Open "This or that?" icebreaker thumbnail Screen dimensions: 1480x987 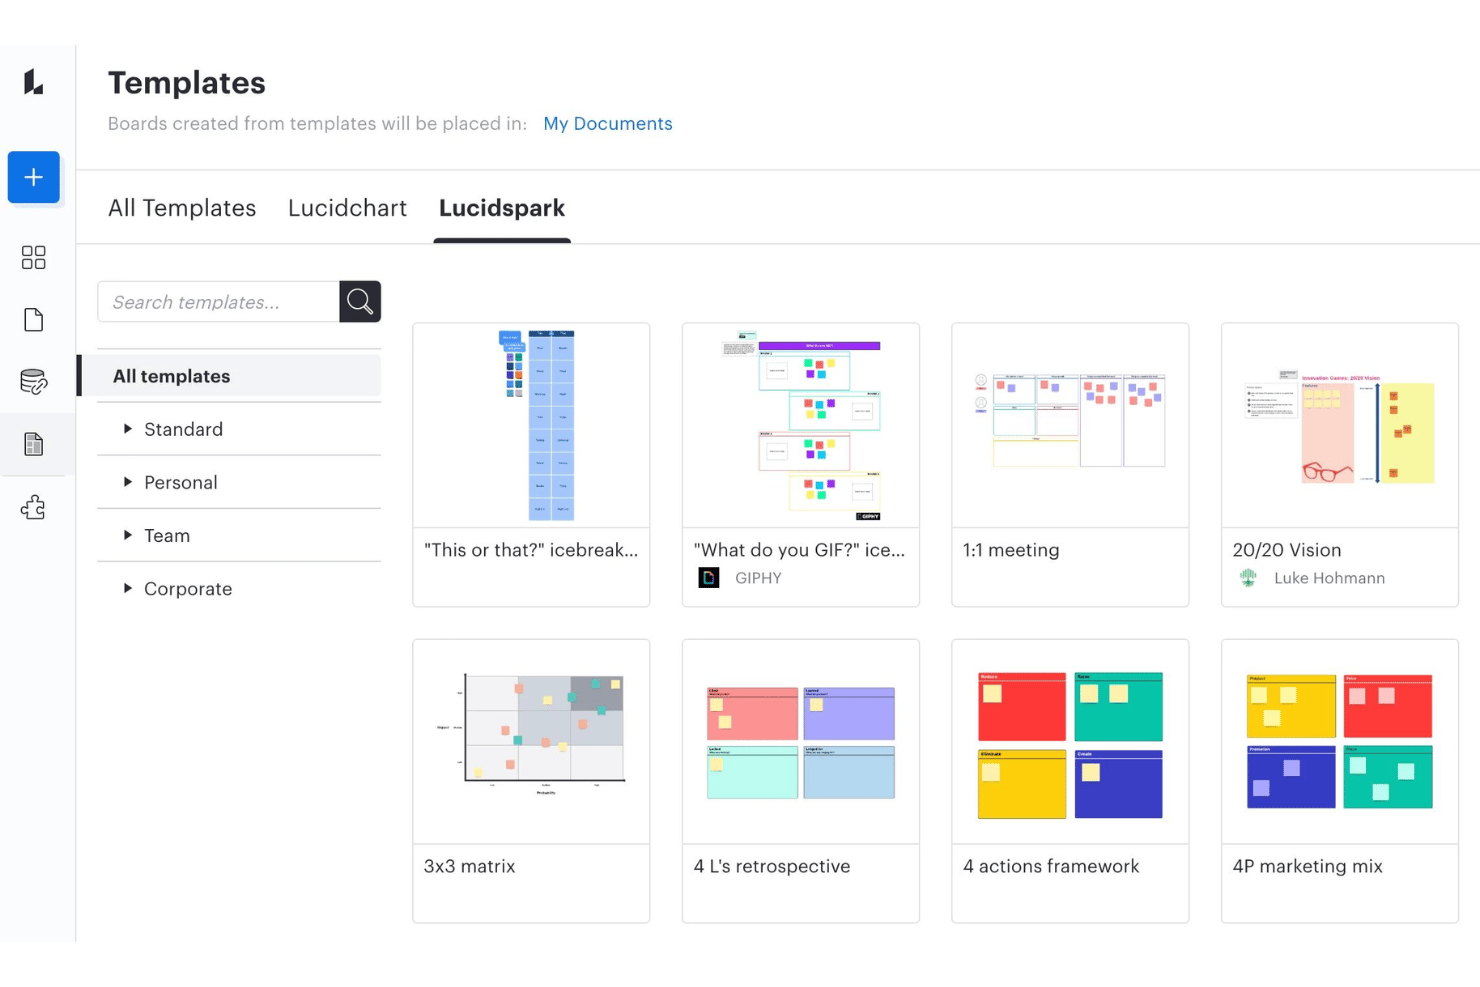pos(531,425)
